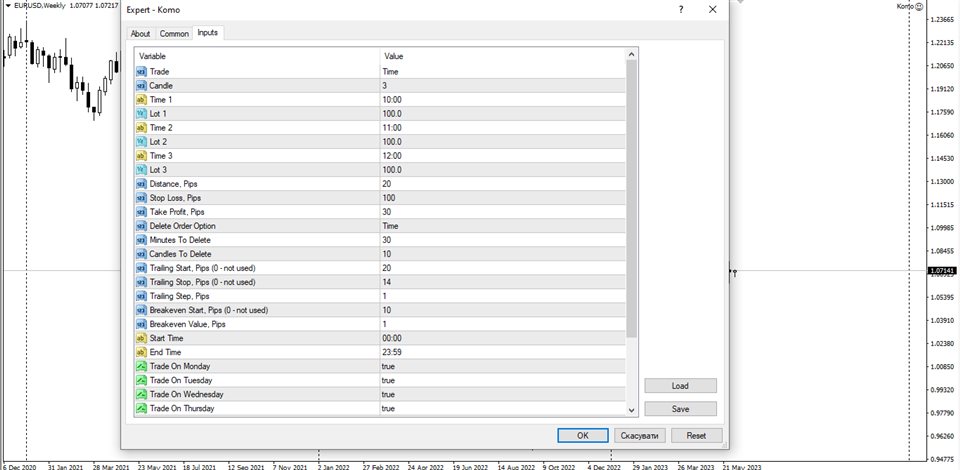960x470 pixels.
Task: Edit the Take Profit, Pips value field
Action: 500,212
